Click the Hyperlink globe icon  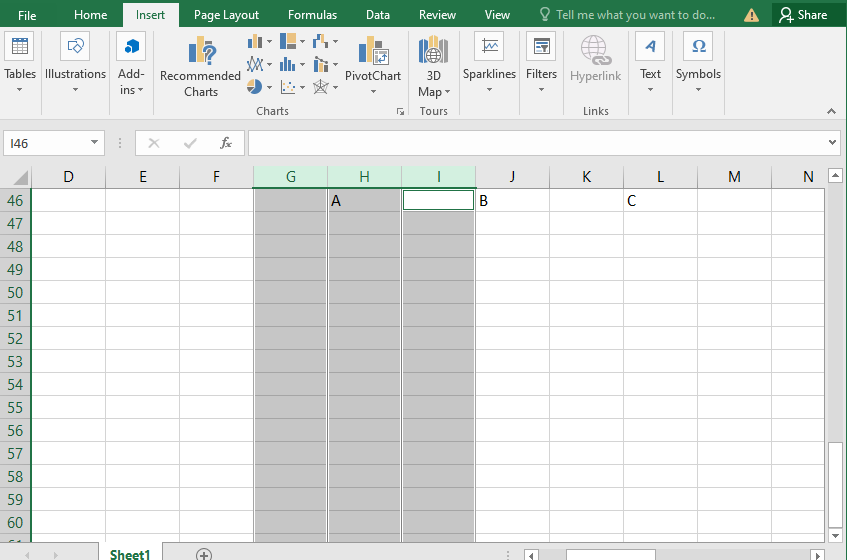(x=595, y=50)
